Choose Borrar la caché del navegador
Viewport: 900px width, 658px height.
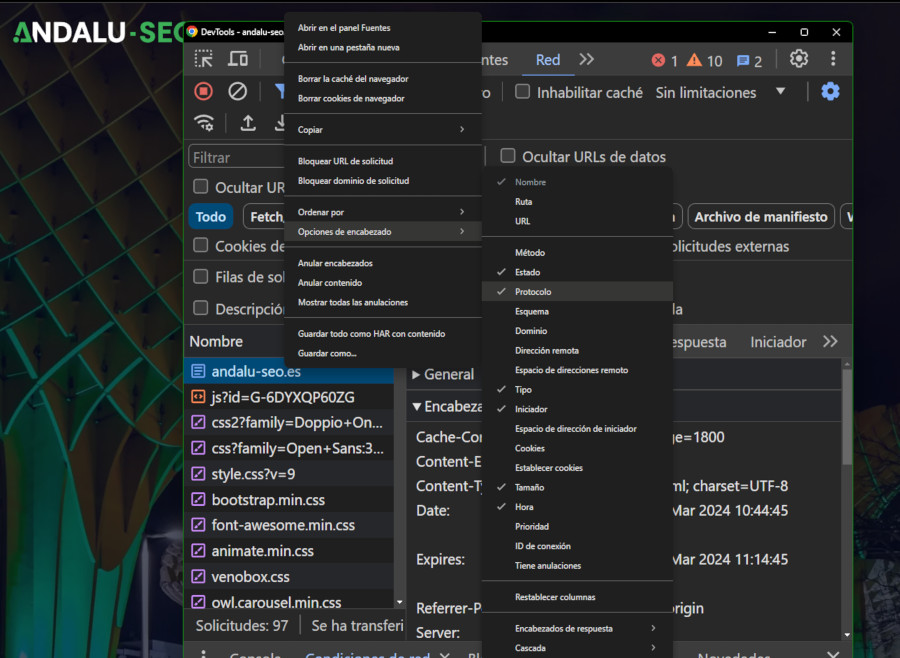pyautogui.click(x=353, y=78)
